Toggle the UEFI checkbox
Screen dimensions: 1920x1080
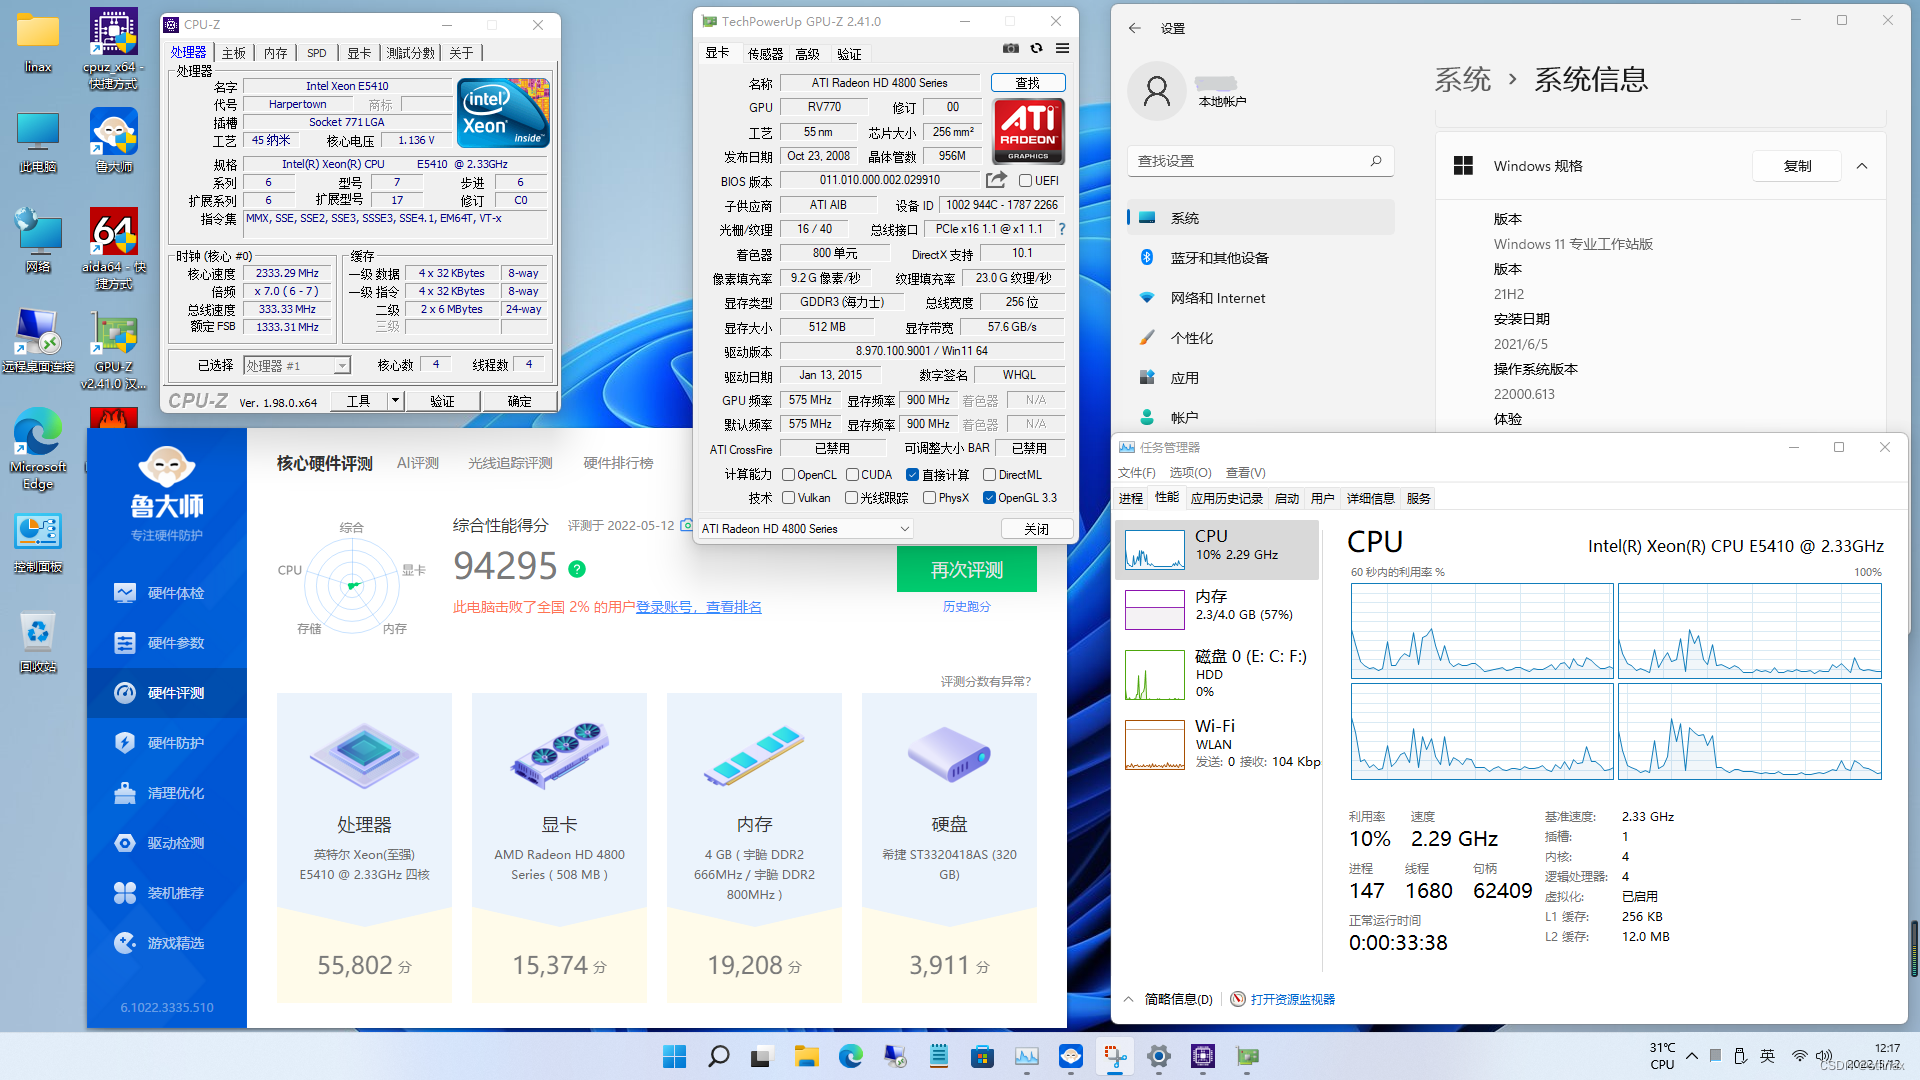pos(1025,181)
